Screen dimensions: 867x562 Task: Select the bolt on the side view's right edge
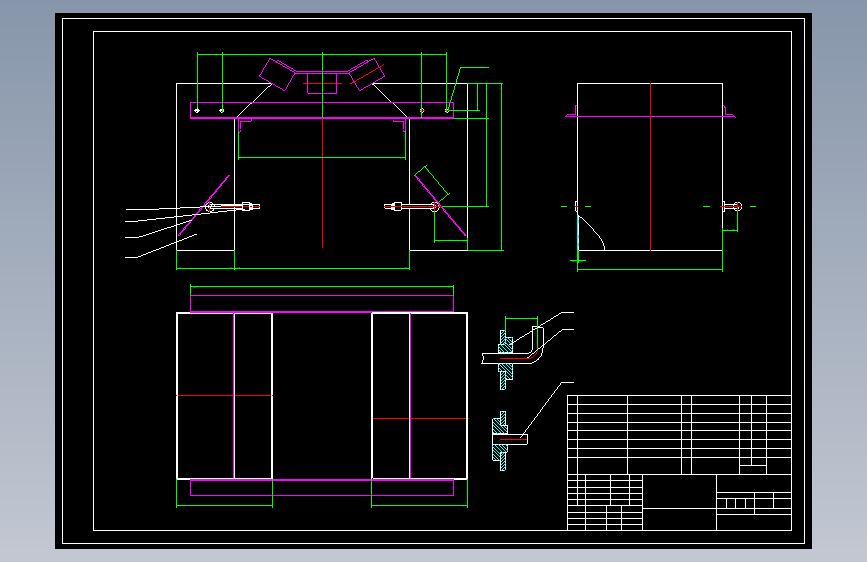732,207
